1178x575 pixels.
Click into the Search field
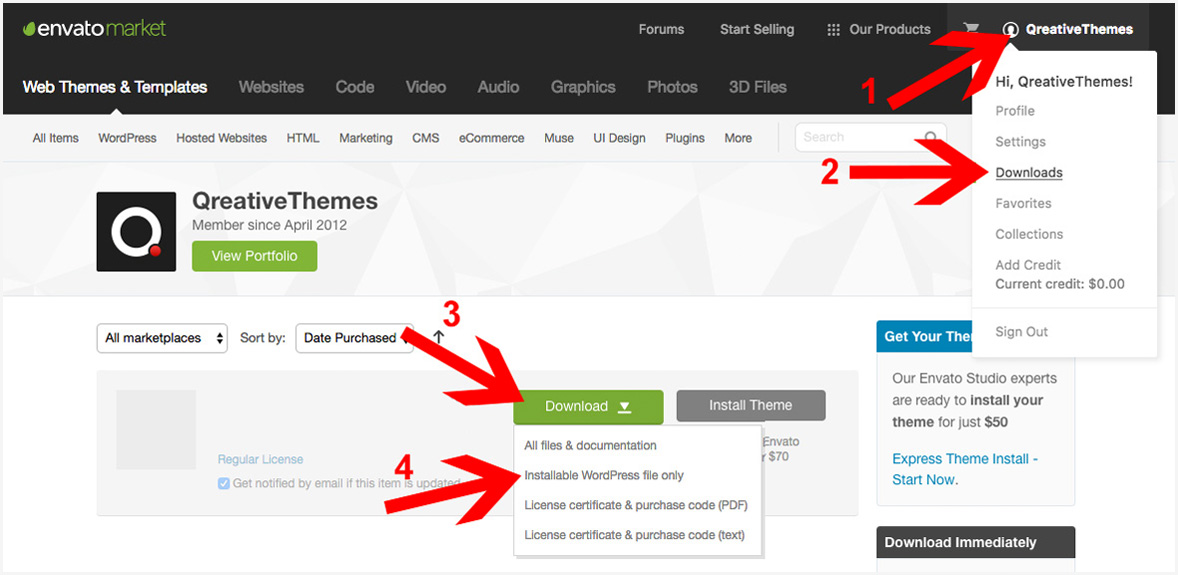point(871,138)
